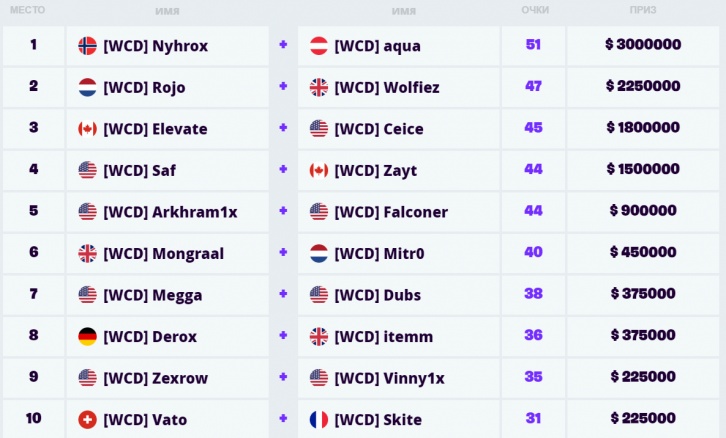726x438 pixels.
Task: Click the 51 points value
Action: pos(533,44)
